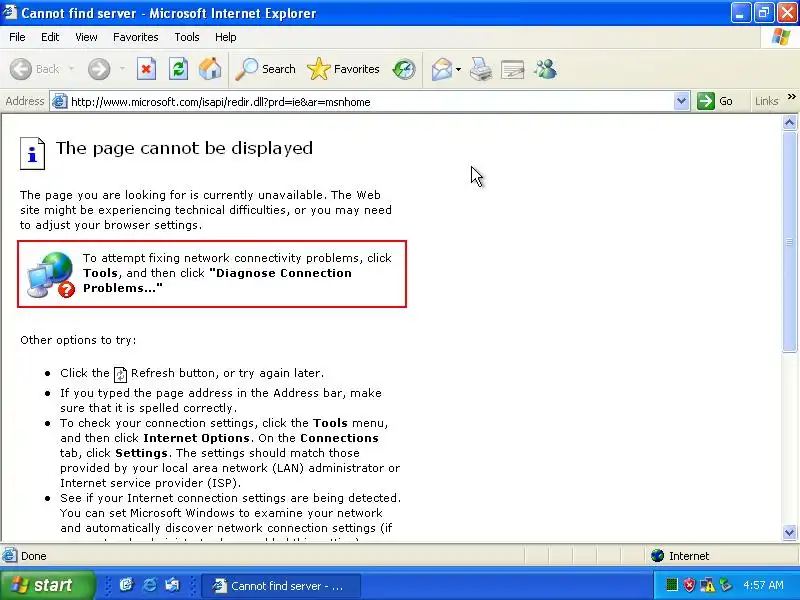Open the Messenger people icon
The height and width of the screenshot is (600, 800).
(545, 69)
